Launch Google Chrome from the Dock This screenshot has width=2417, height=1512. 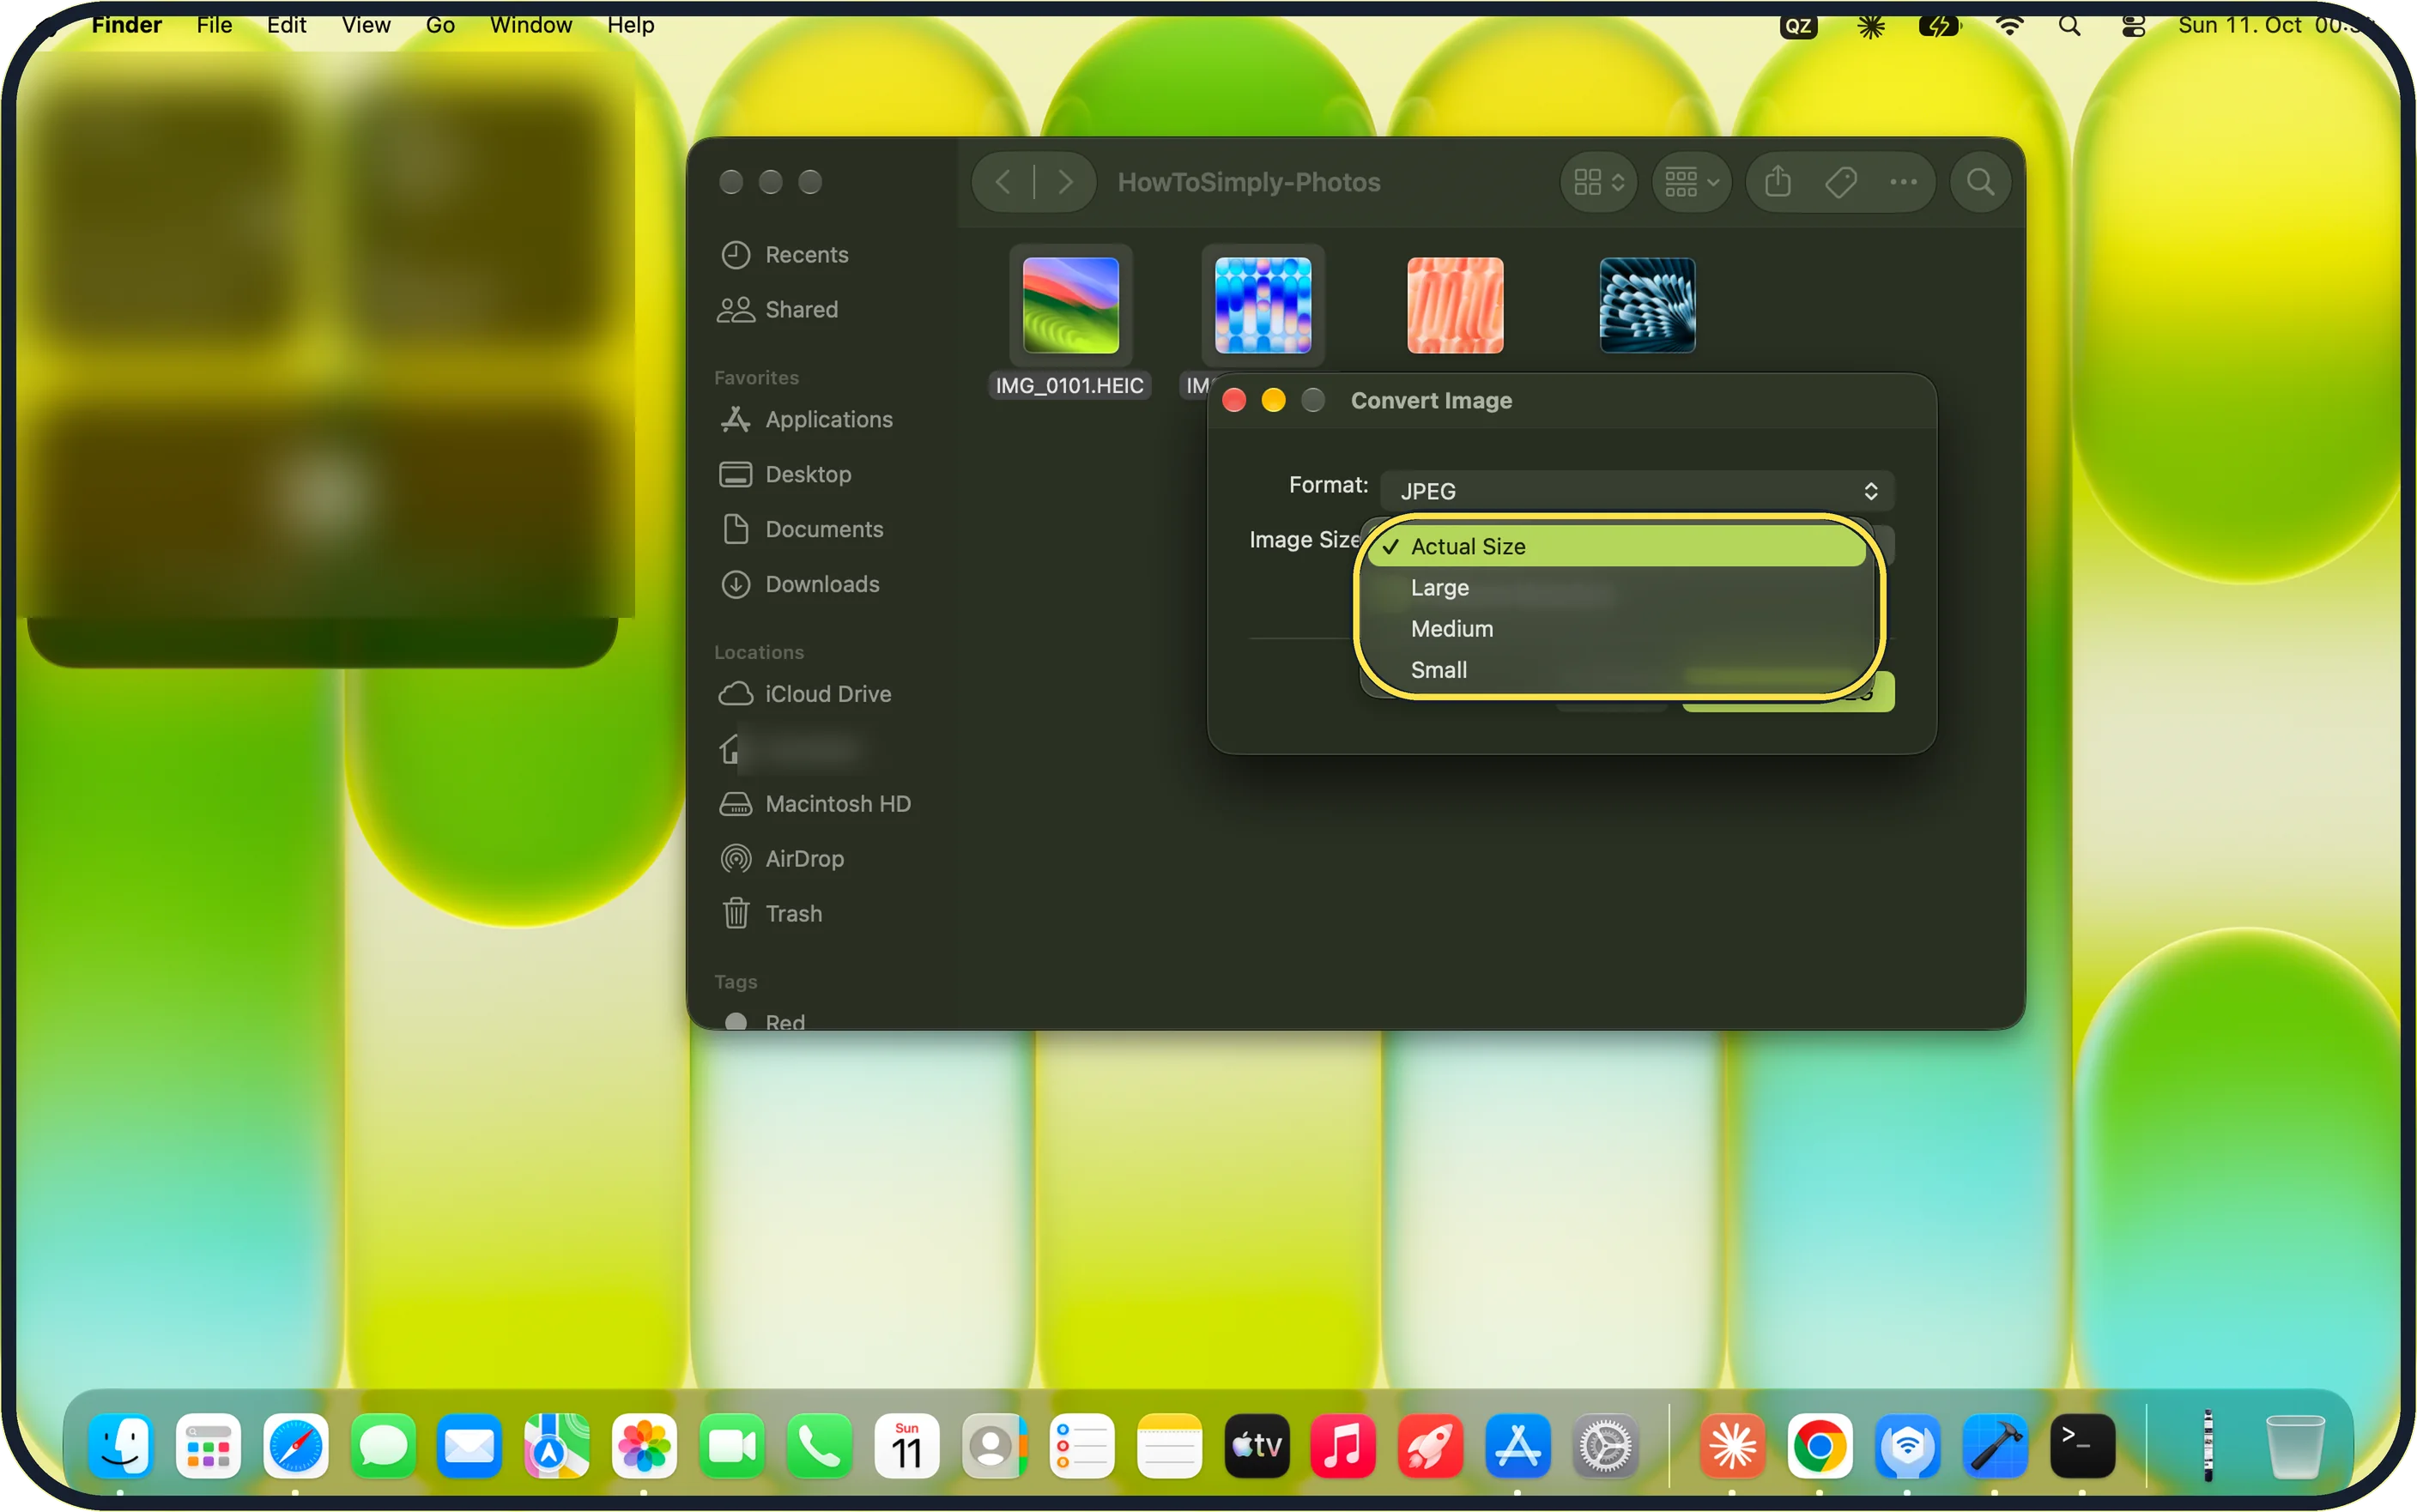pos(1819,1445)
